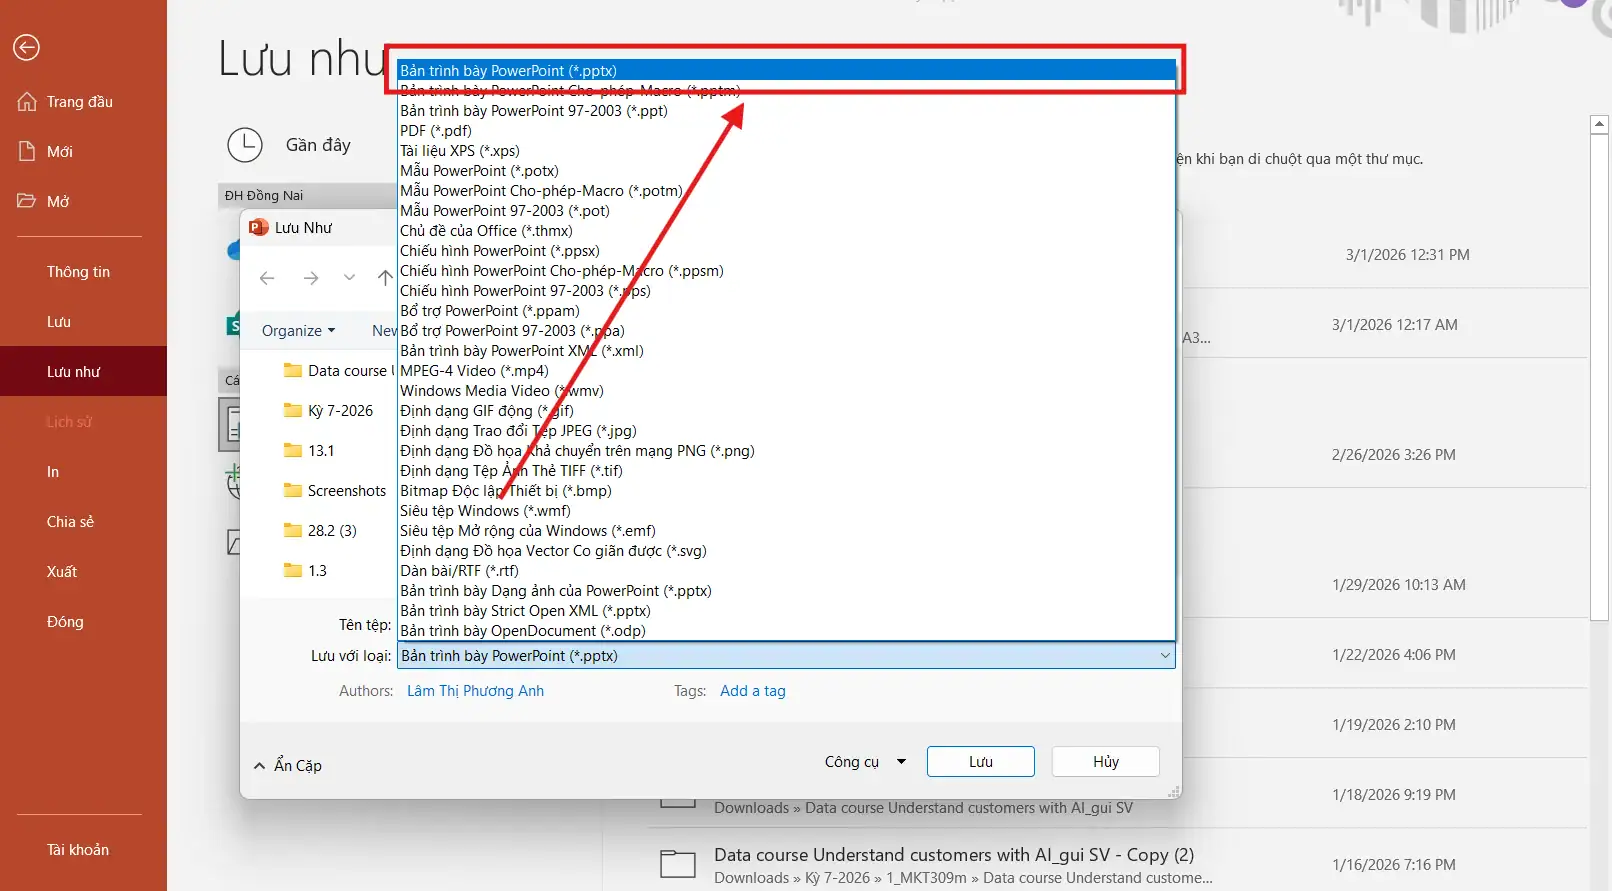Open Công cụ tools dropdown
The width and height of the screenshot is (1612, 891).
(865, 762)
